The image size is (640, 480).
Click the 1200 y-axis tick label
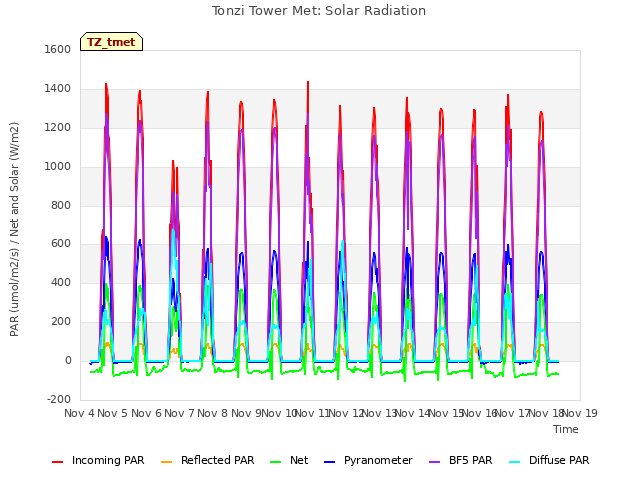click(58, 127)
